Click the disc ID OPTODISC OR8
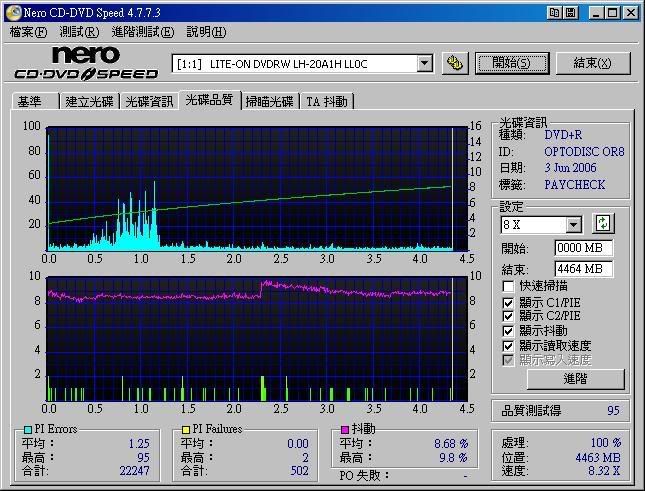This screenshot has height=491, width=645. tap(584, 152)
